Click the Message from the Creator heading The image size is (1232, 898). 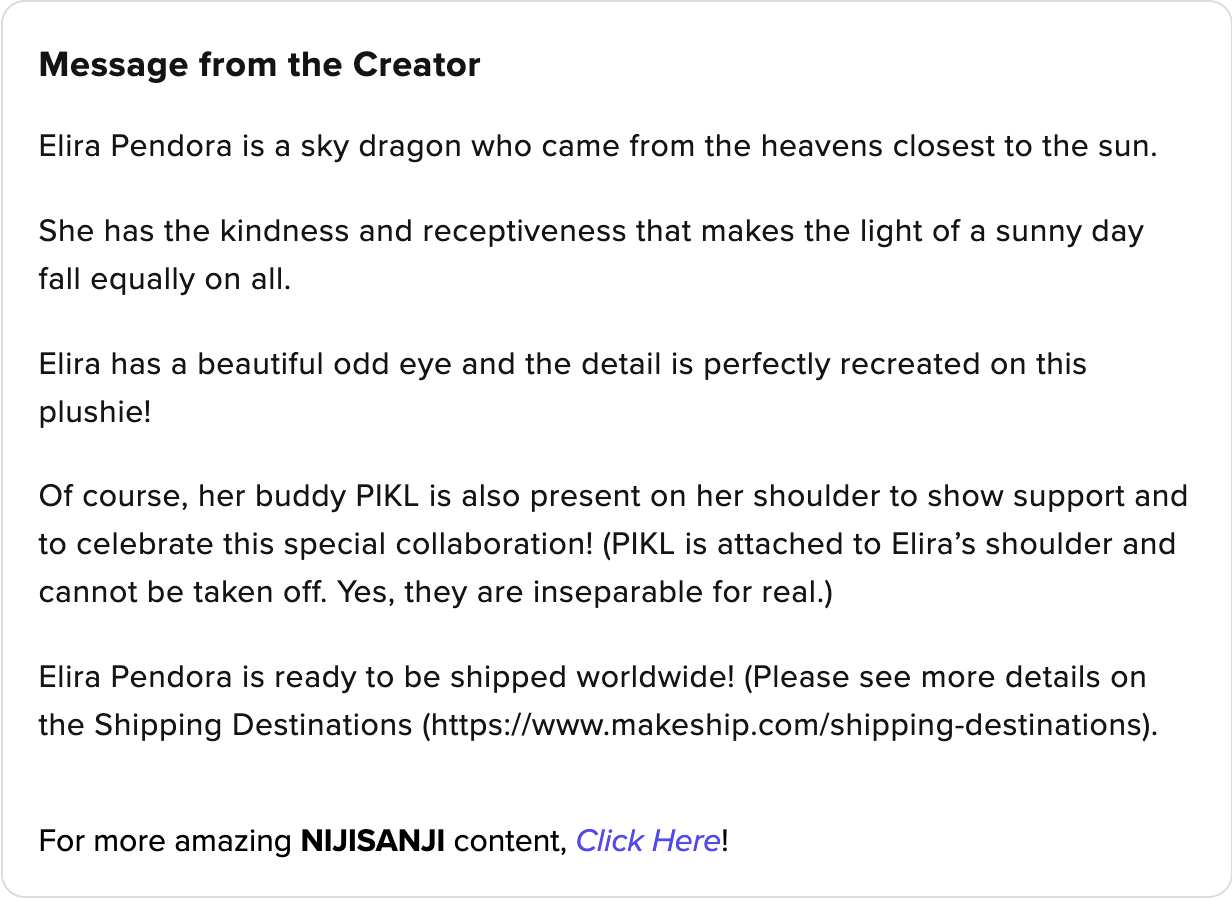pyautogui.click(x=259, y=65)
